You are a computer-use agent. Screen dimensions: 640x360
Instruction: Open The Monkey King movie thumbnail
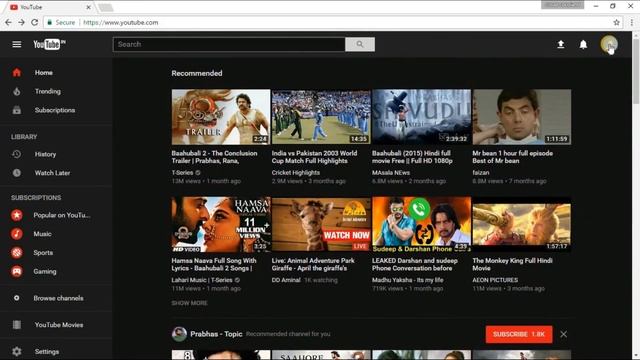click(522, 224)
